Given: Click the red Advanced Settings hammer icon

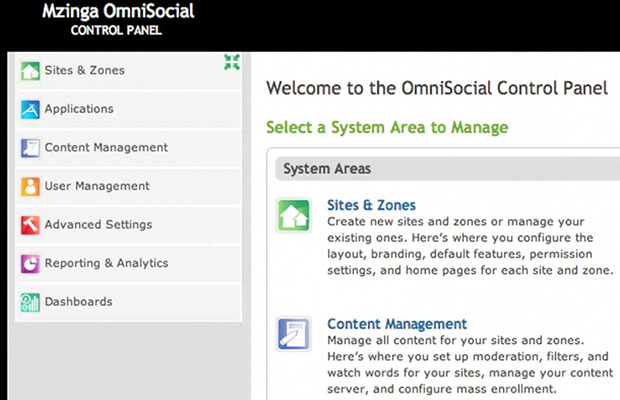Looking at the screenshot, I should pyautogui.click(x=30, y=225).
